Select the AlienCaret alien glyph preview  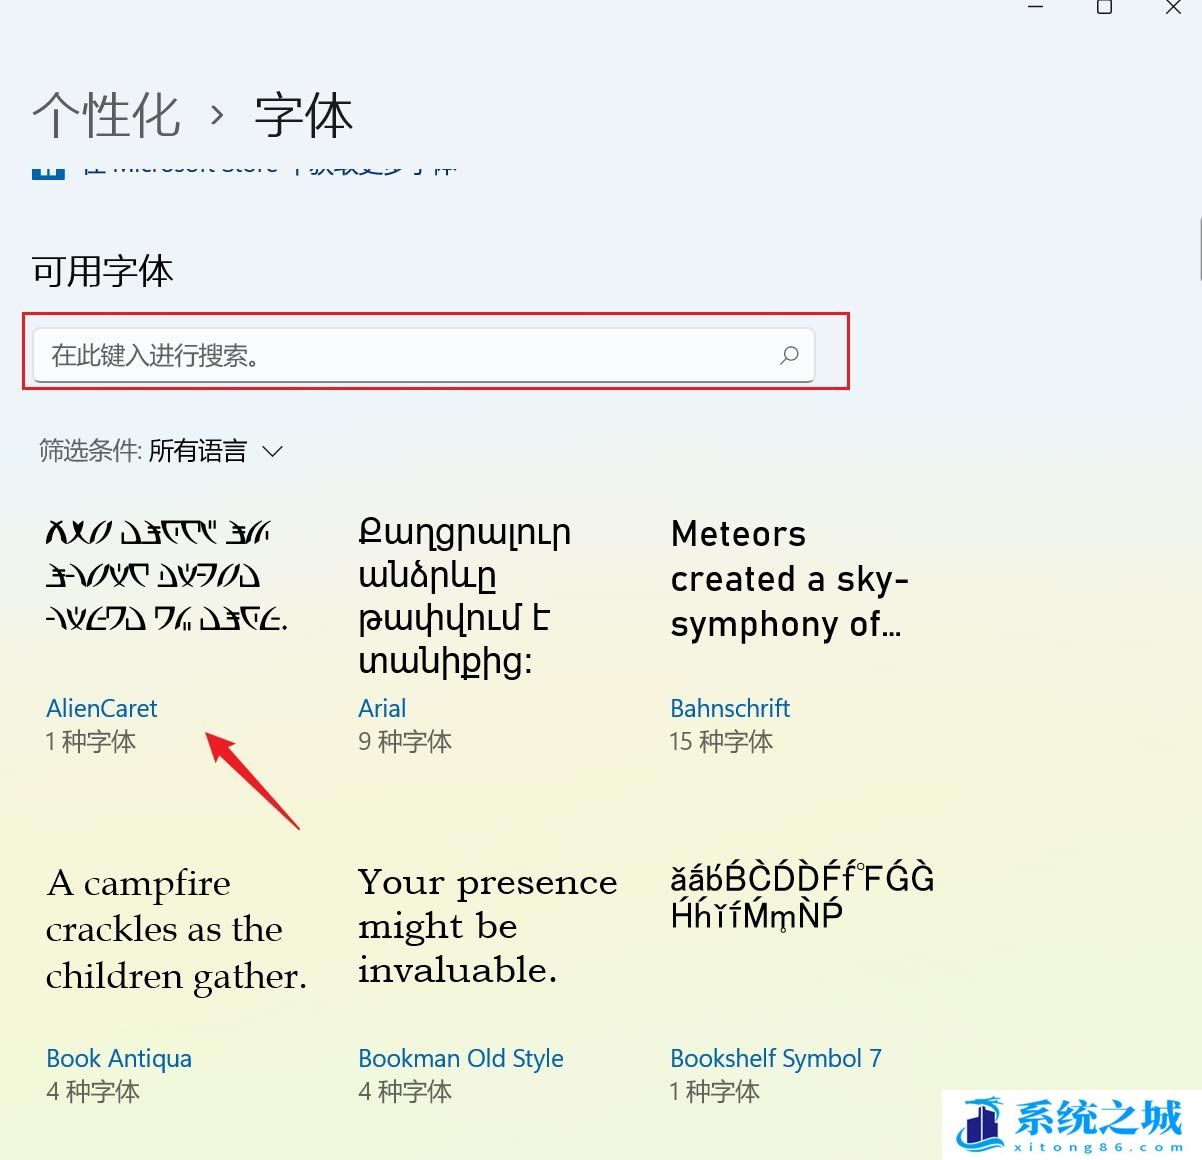tap(166, 576)
